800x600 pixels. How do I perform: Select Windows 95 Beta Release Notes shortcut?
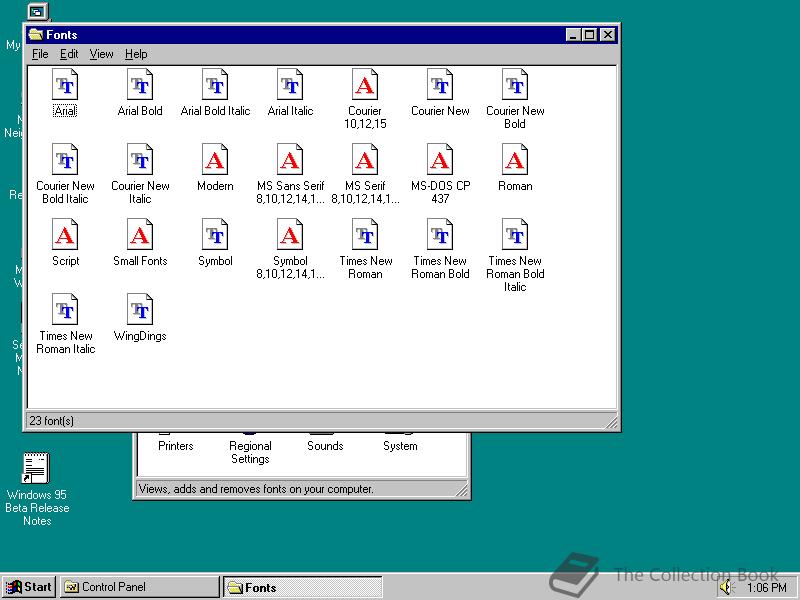click(36, 489)
